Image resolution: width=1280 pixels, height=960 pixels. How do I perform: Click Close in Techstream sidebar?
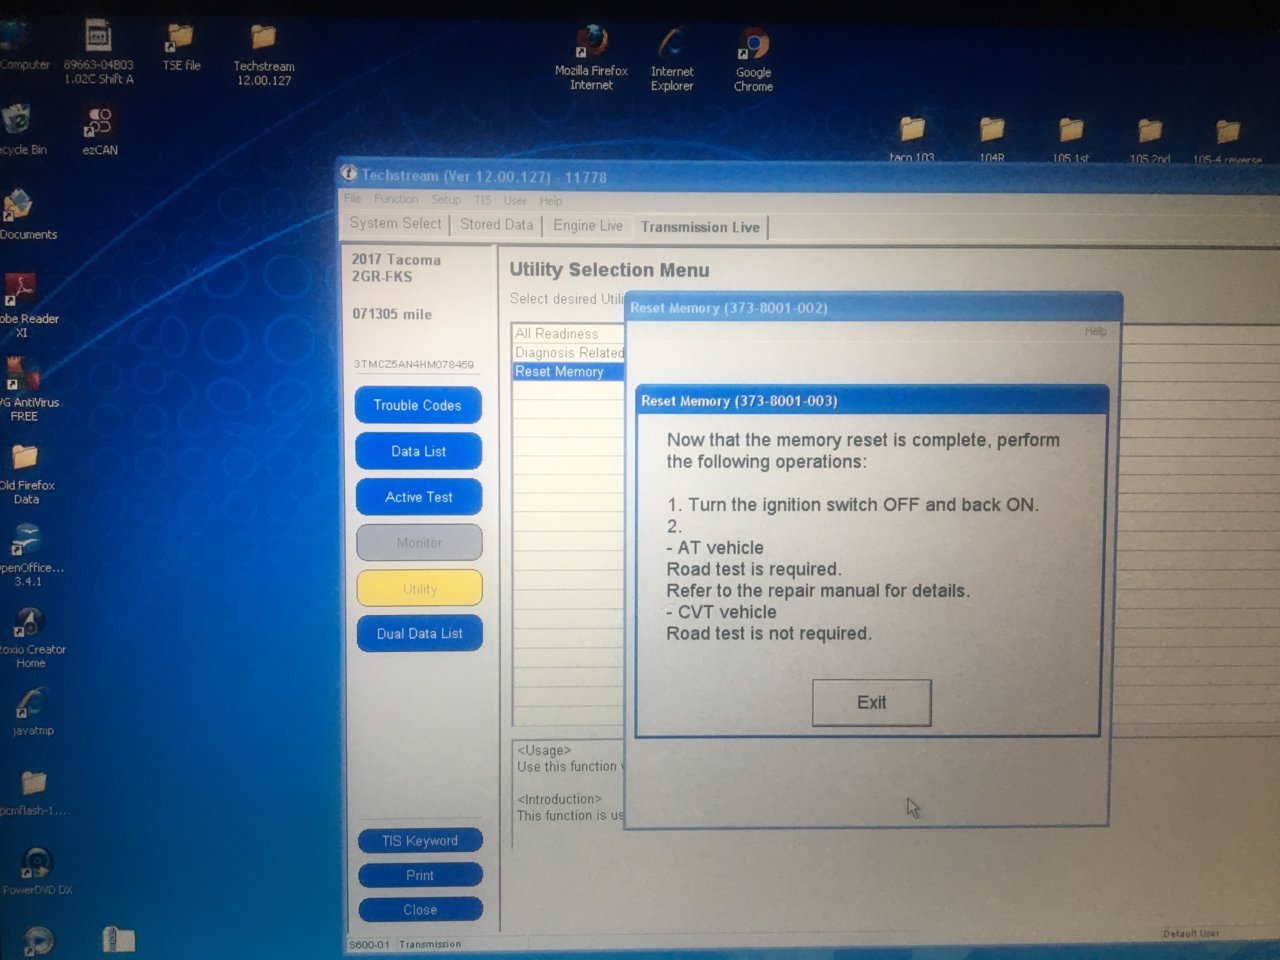point(420,910)
